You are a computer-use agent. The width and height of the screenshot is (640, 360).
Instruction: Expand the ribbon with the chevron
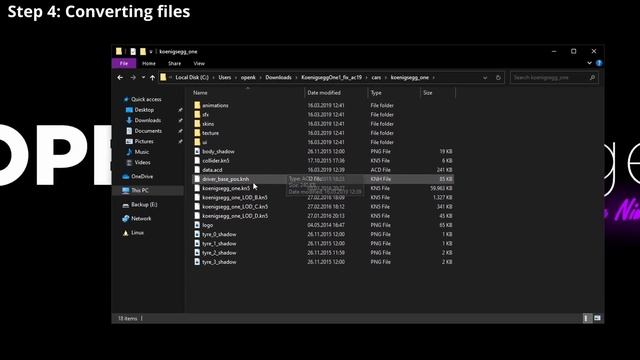[589, 63]
